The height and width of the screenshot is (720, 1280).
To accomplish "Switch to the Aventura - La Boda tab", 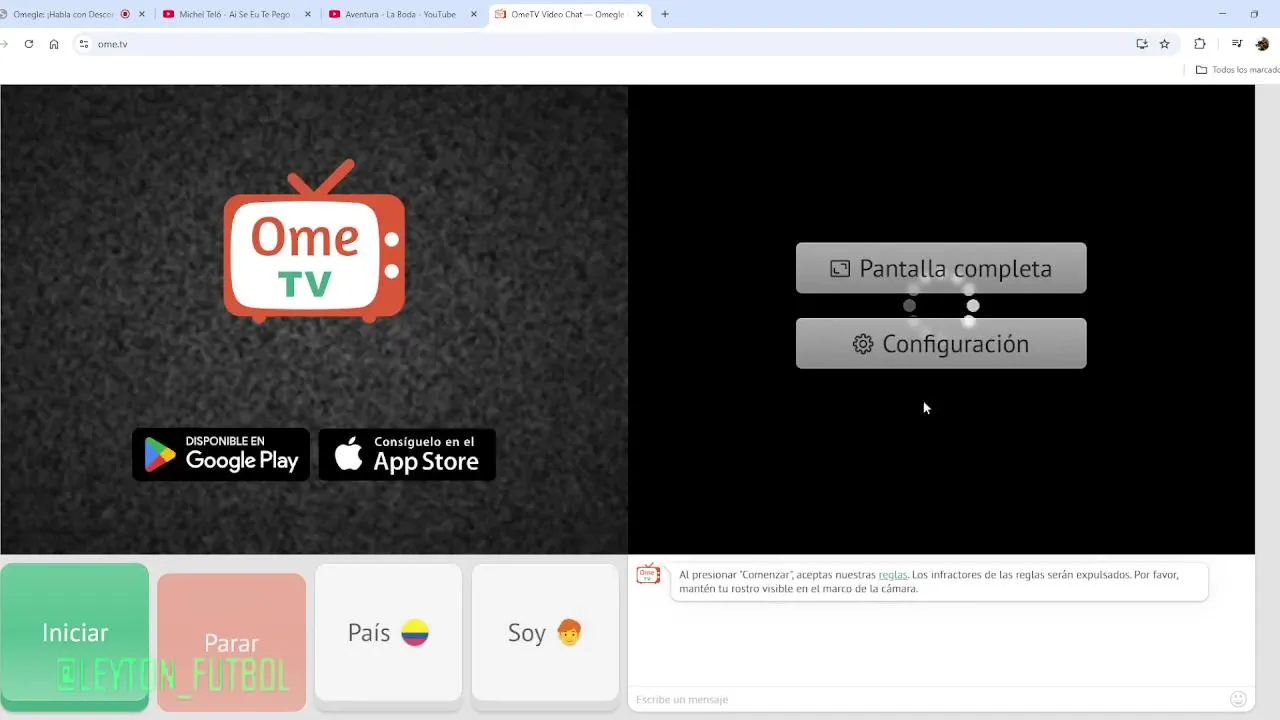I will (401, 14).
